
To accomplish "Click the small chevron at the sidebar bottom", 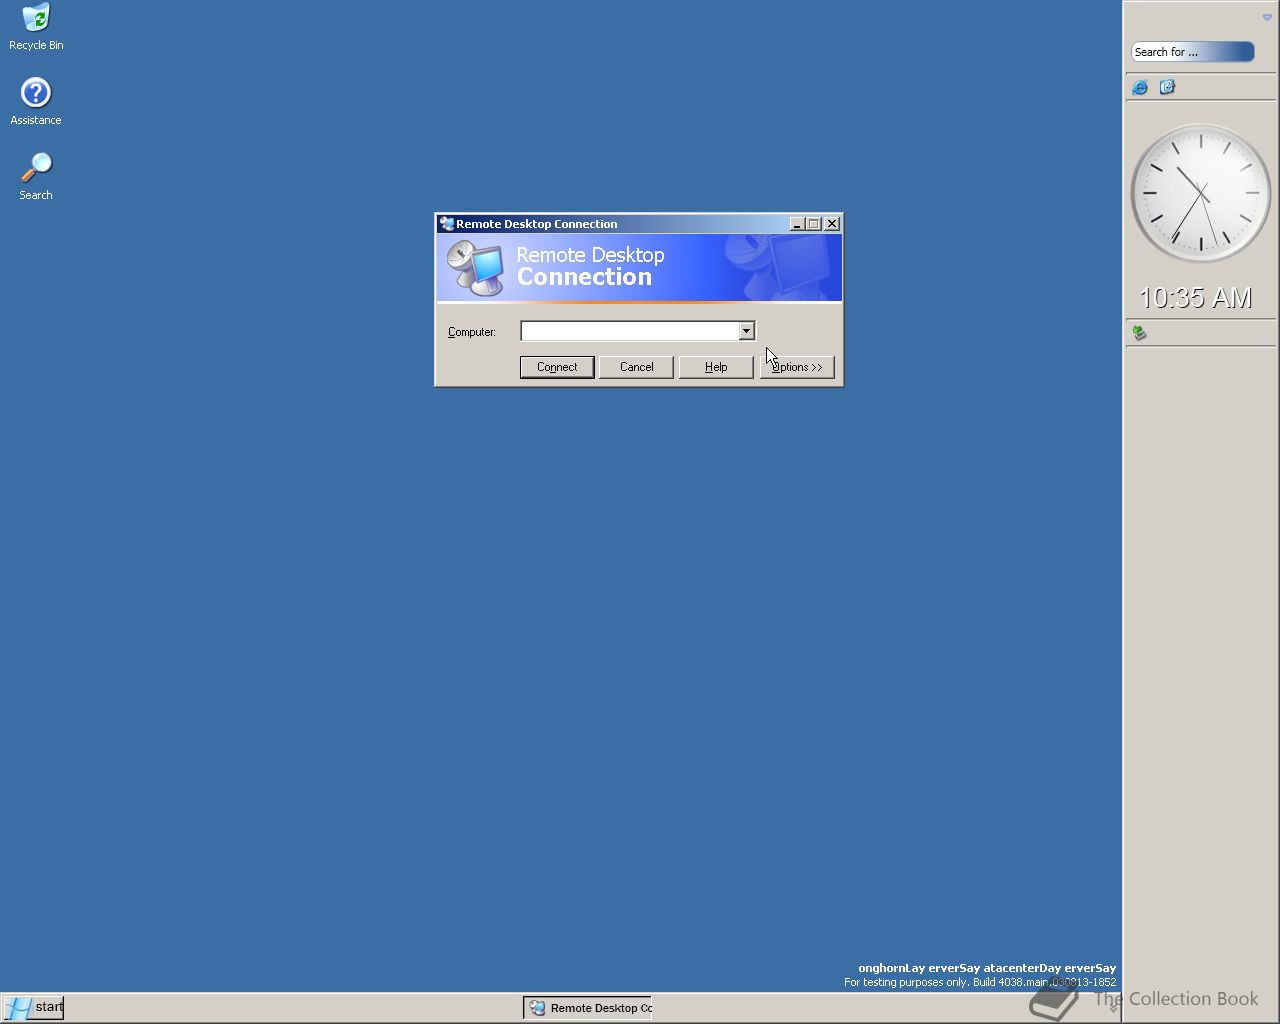I will coord(1113,1008).
